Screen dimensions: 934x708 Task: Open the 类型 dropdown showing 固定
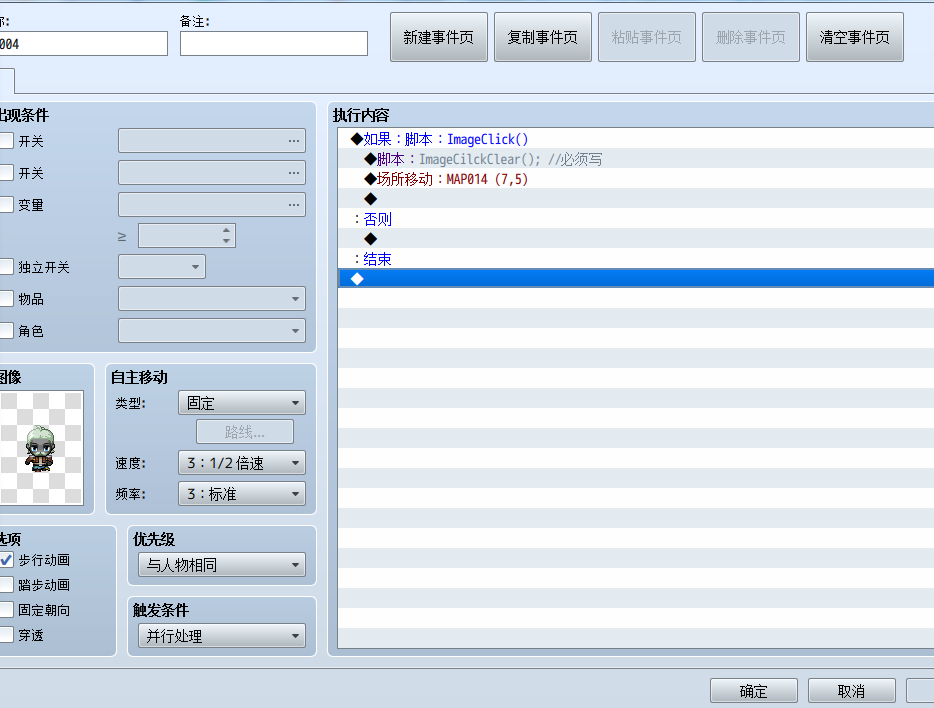pyautogui.click(x=242, y=403)
